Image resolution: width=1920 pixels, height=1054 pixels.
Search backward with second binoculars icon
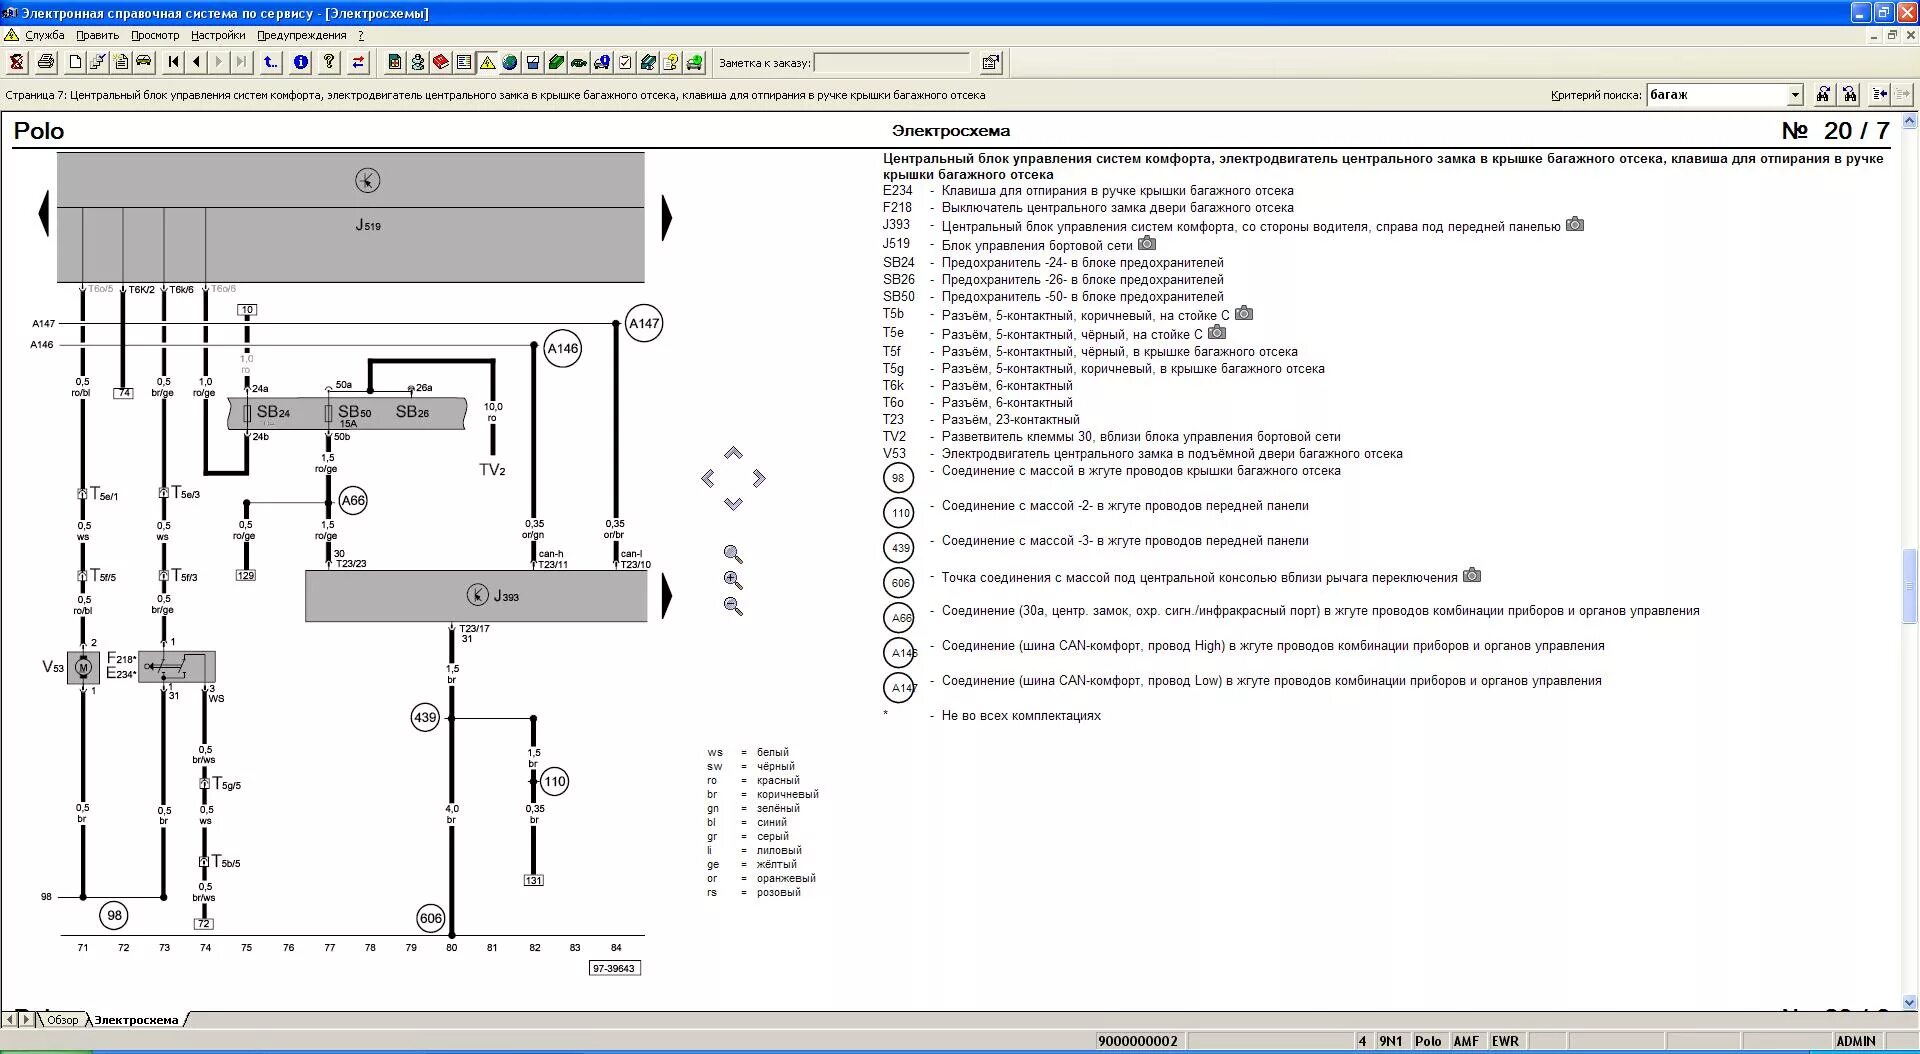click(x=1850, y=94)
